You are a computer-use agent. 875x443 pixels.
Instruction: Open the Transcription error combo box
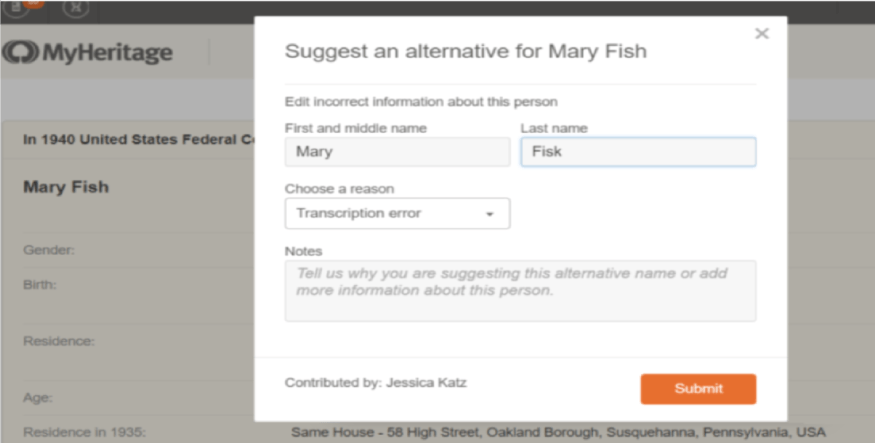pyautogui.click(x=397, y=213)
